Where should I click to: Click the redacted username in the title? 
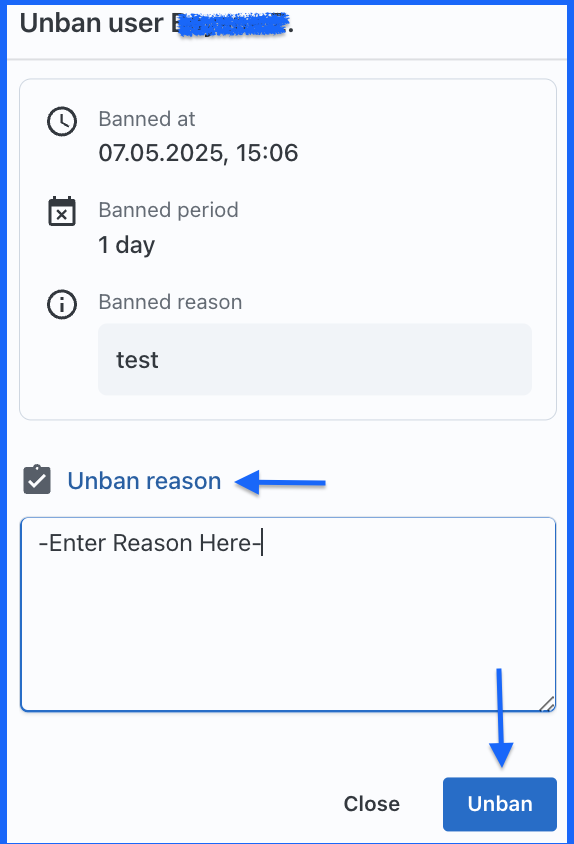[230, 25]
